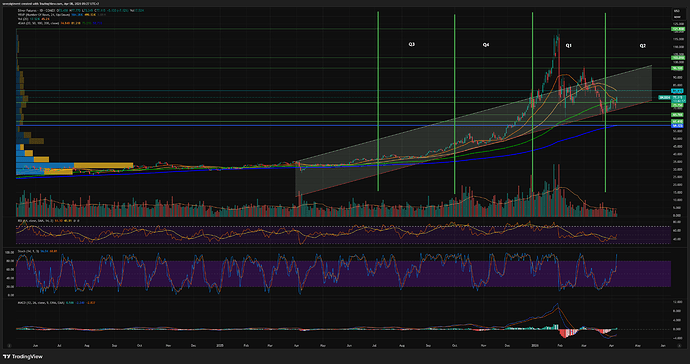Select the Q2 text label
This screenshot has width=690, height=364.
(x=643, y=45)
